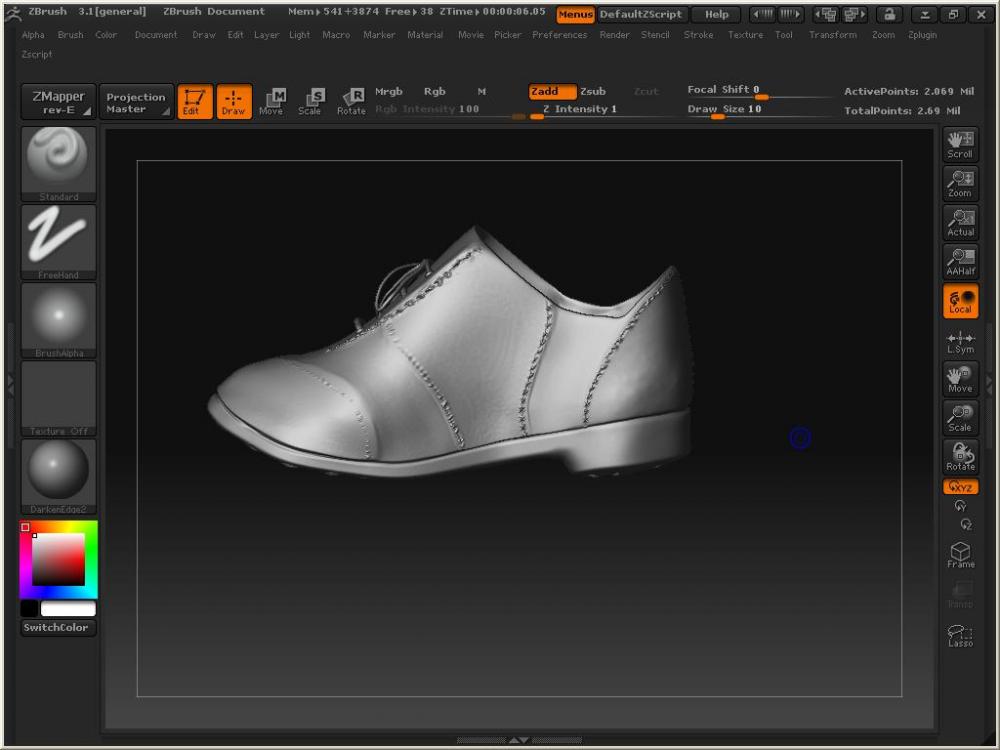
Task: Select the Lasso selection icon
Action: [960, 635]
